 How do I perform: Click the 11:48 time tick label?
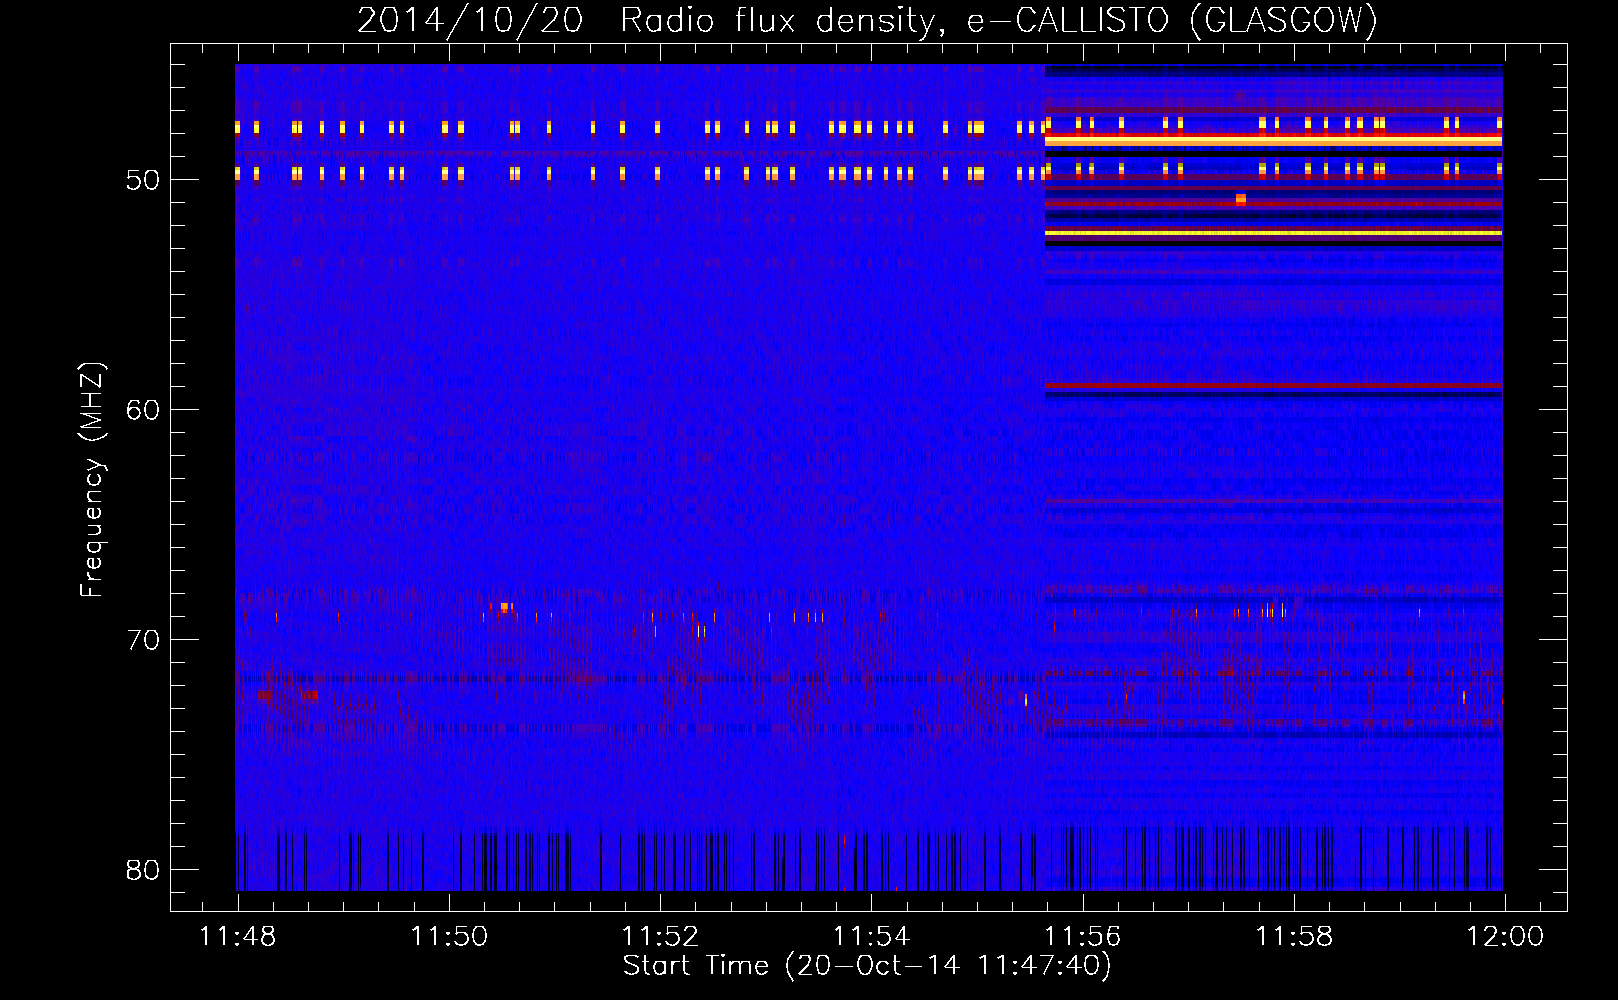click(x=238, y=937)
